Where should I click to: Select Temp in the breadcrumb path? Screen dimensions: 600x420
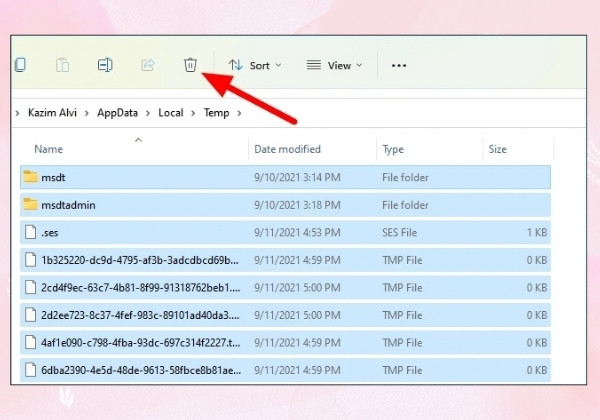coord(216,112)
